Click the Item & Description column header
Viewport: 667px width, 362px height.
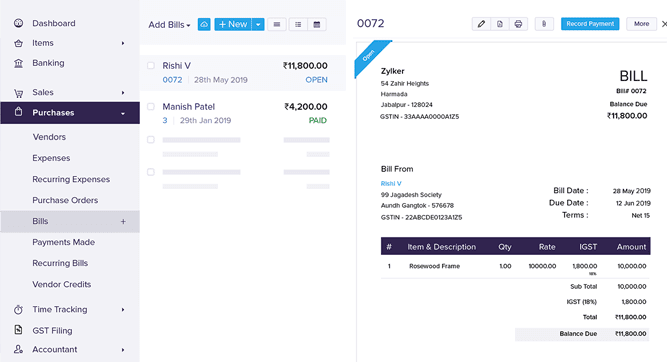(442, 247)
